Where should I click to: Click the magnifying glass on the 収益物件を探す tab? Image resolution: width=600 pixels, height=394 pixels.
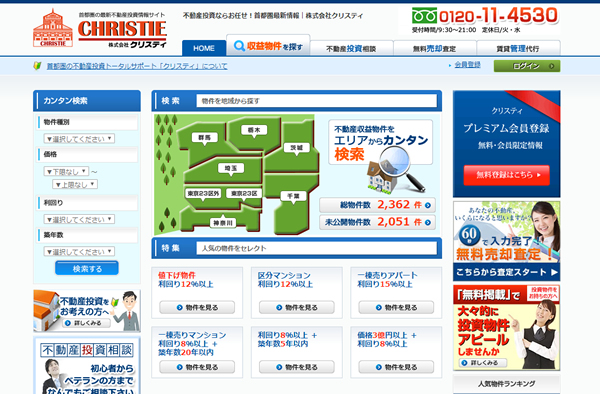pyautogui.click(x=239, y=46)
